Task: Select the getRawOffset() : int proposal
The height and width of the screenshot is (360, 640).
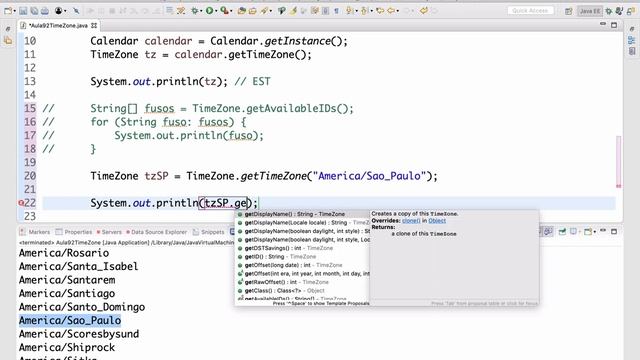Action: tap(302, 282)
